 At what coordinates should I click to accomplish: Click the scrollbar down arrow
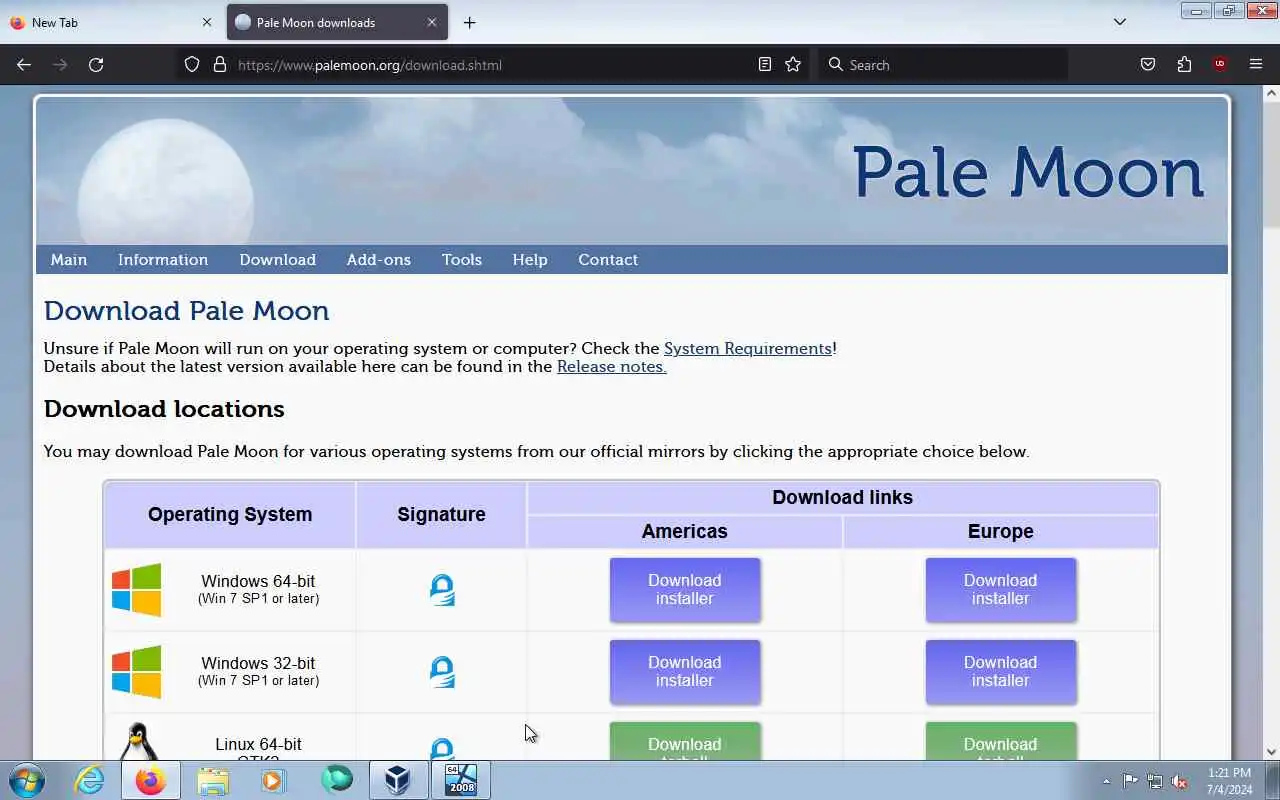click(1271, 752)
